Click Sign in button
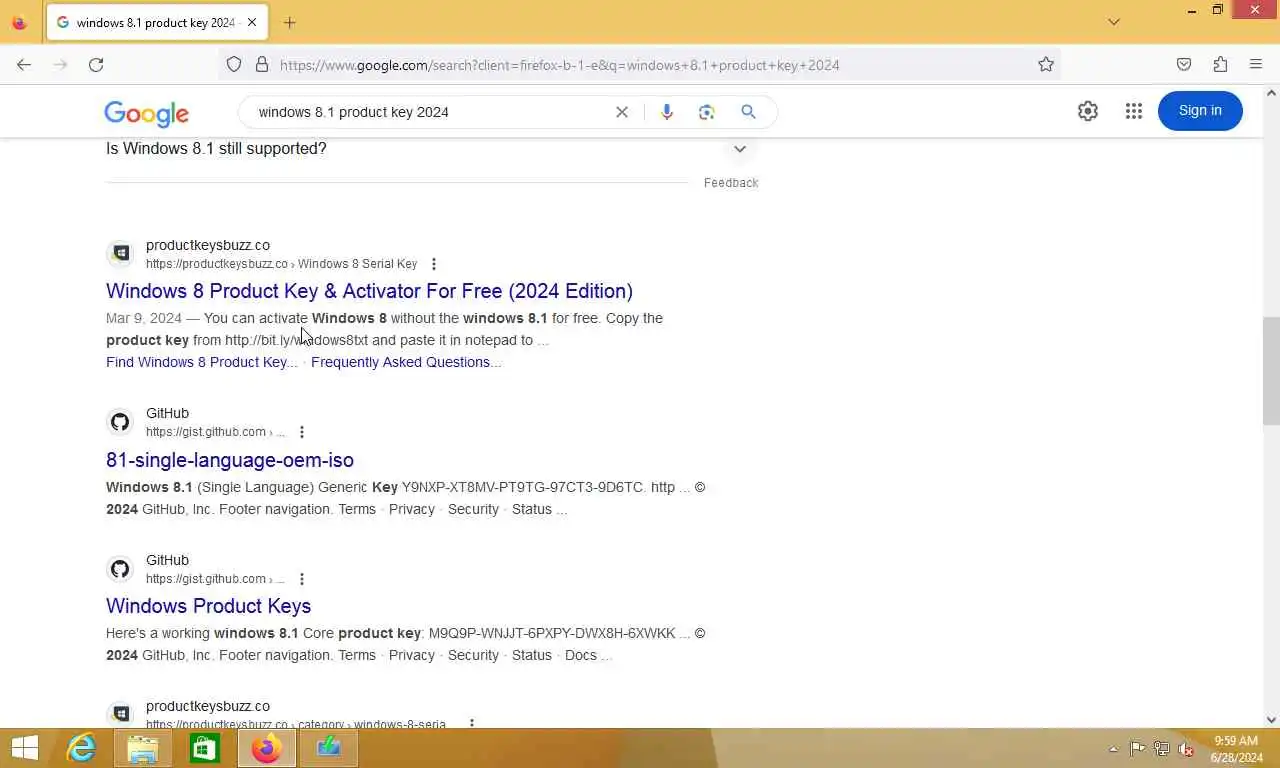Viewport: 1280px width, 768px height. click(x=1200, y=111)
